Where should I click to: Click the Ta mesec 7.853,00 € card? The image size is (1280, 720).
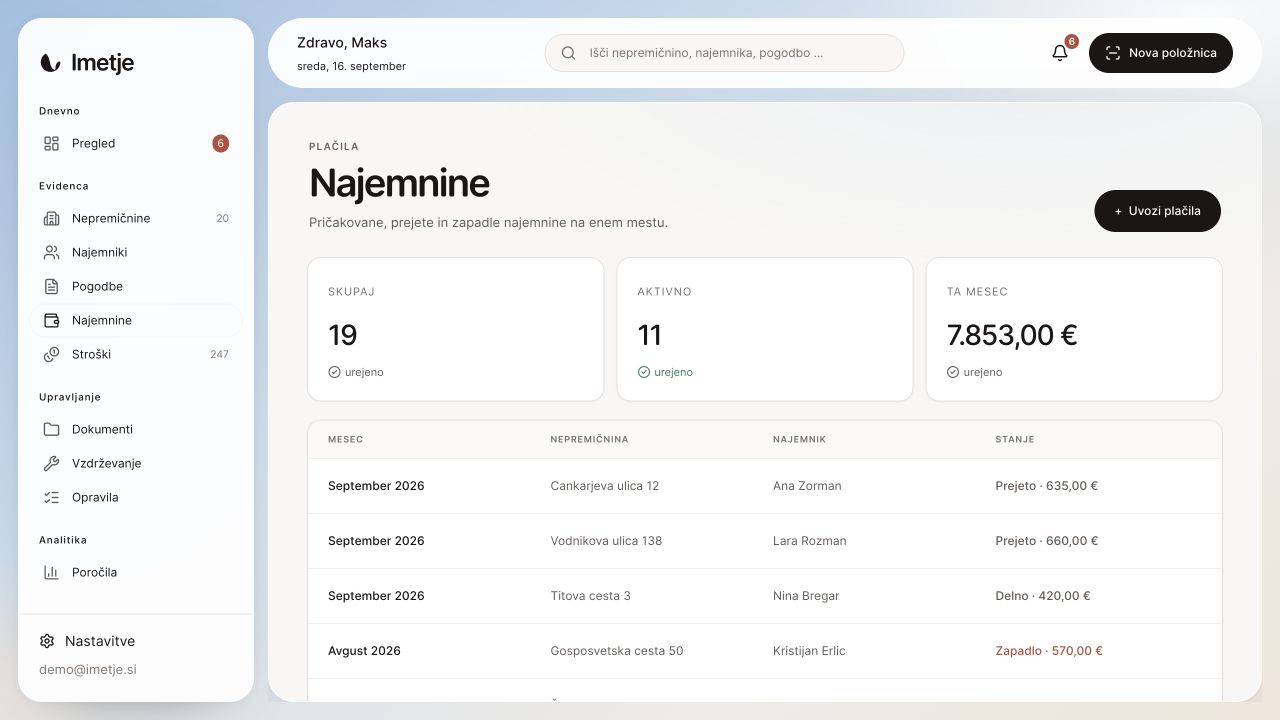1074,329
